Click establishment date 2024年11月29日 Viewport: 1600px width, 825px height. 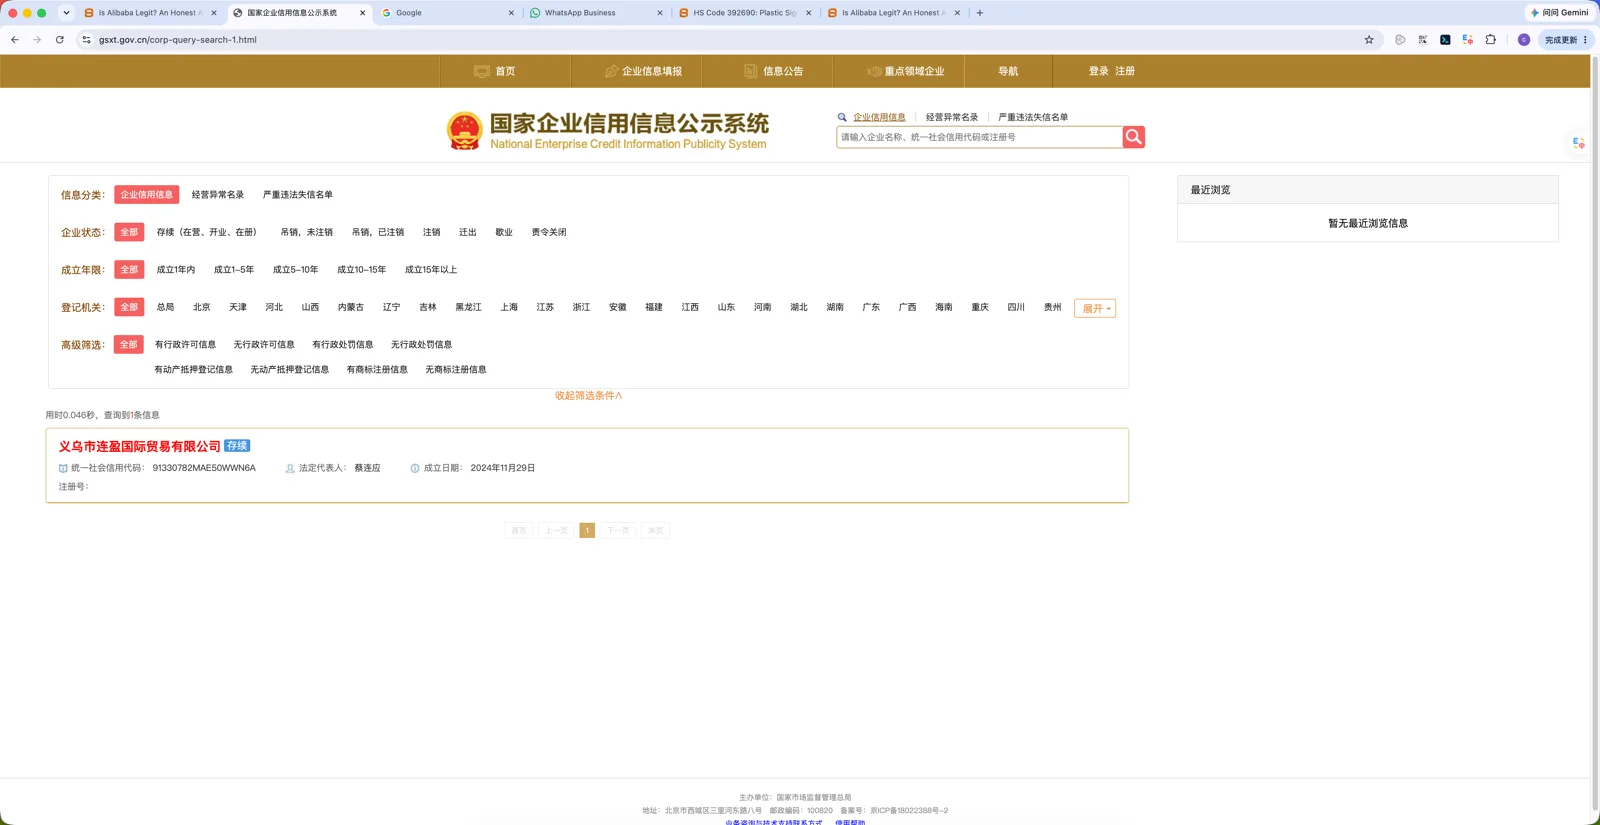503,468
